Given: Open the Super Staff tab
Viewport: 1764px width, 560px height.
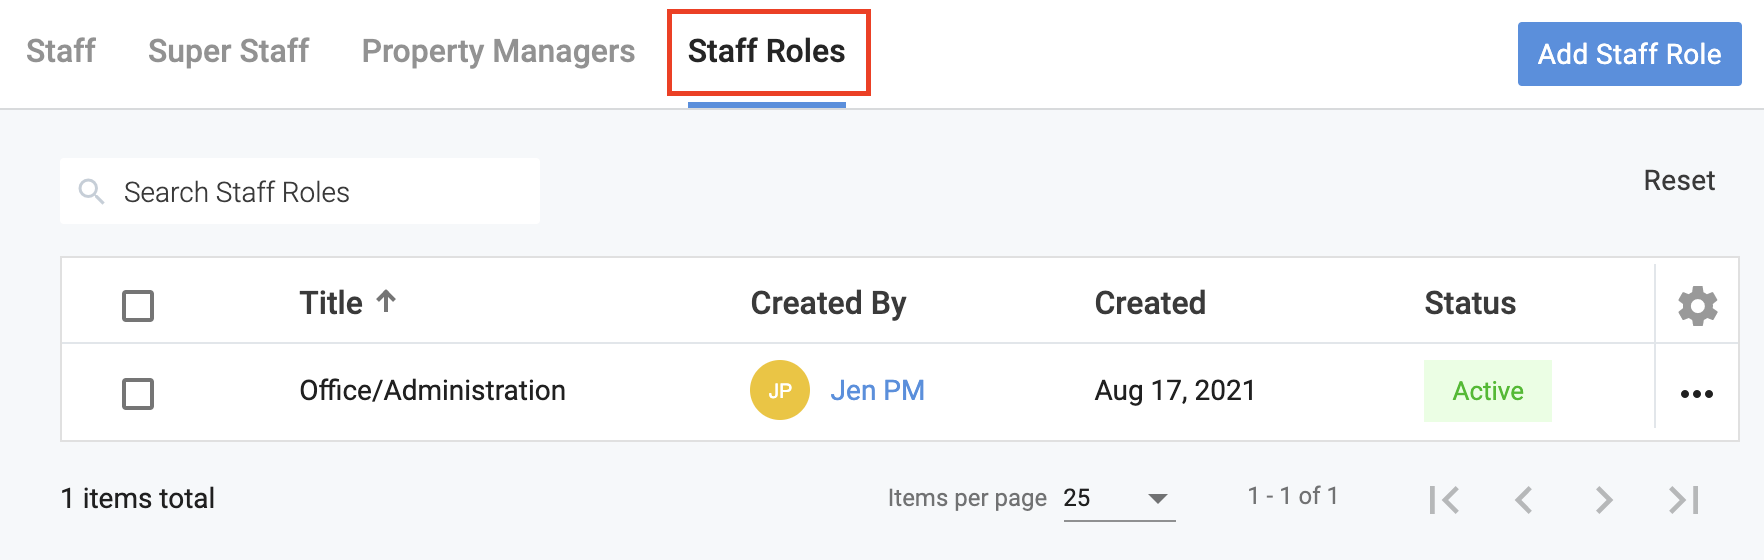Looking at the screenshot, I should coord(228,51).
